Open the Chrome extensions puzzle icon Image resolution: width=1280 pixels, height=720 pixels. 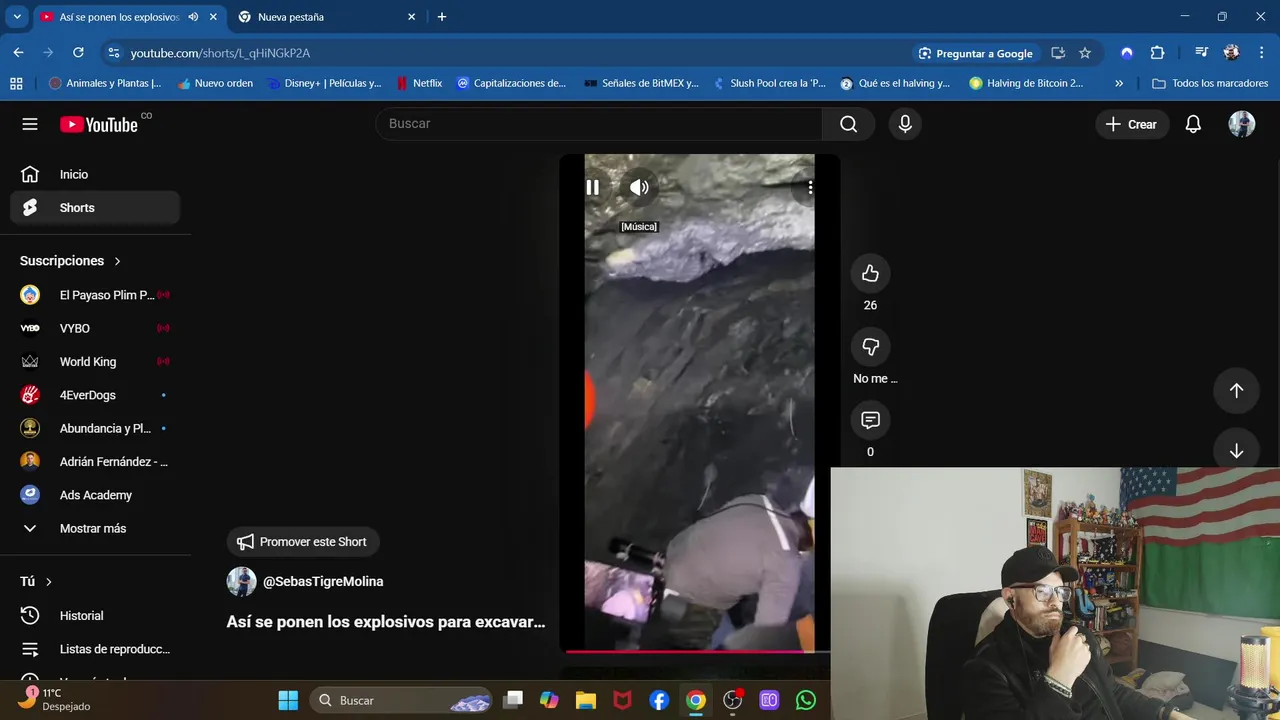[1157, 53]
